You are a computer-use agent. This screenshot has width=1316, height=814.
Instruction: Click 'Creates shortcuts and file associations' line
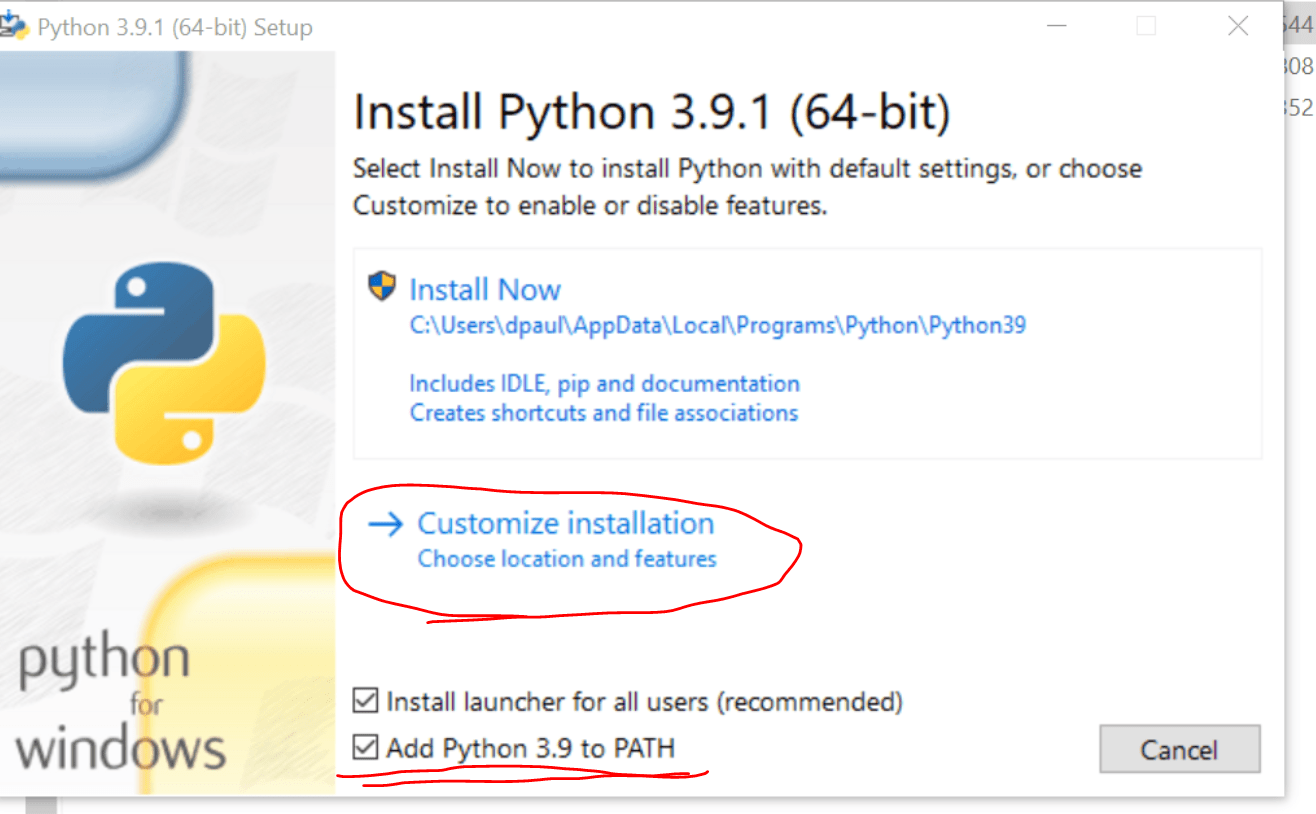pyautogui.click(x=604, y=413)
